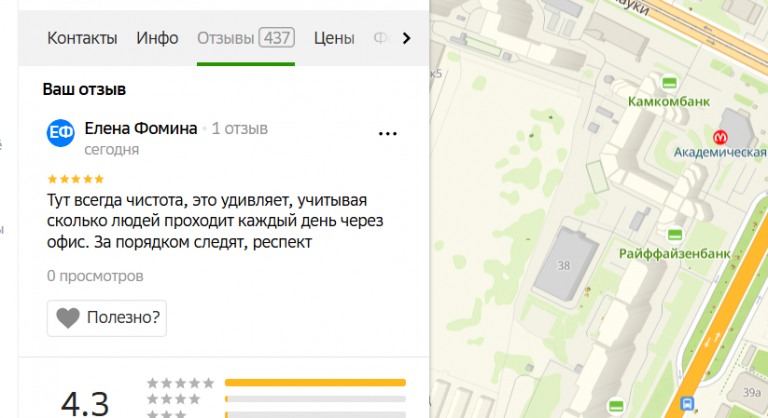Click the '0 просмотров' text

pyautogui.click(x=95, y=276)
